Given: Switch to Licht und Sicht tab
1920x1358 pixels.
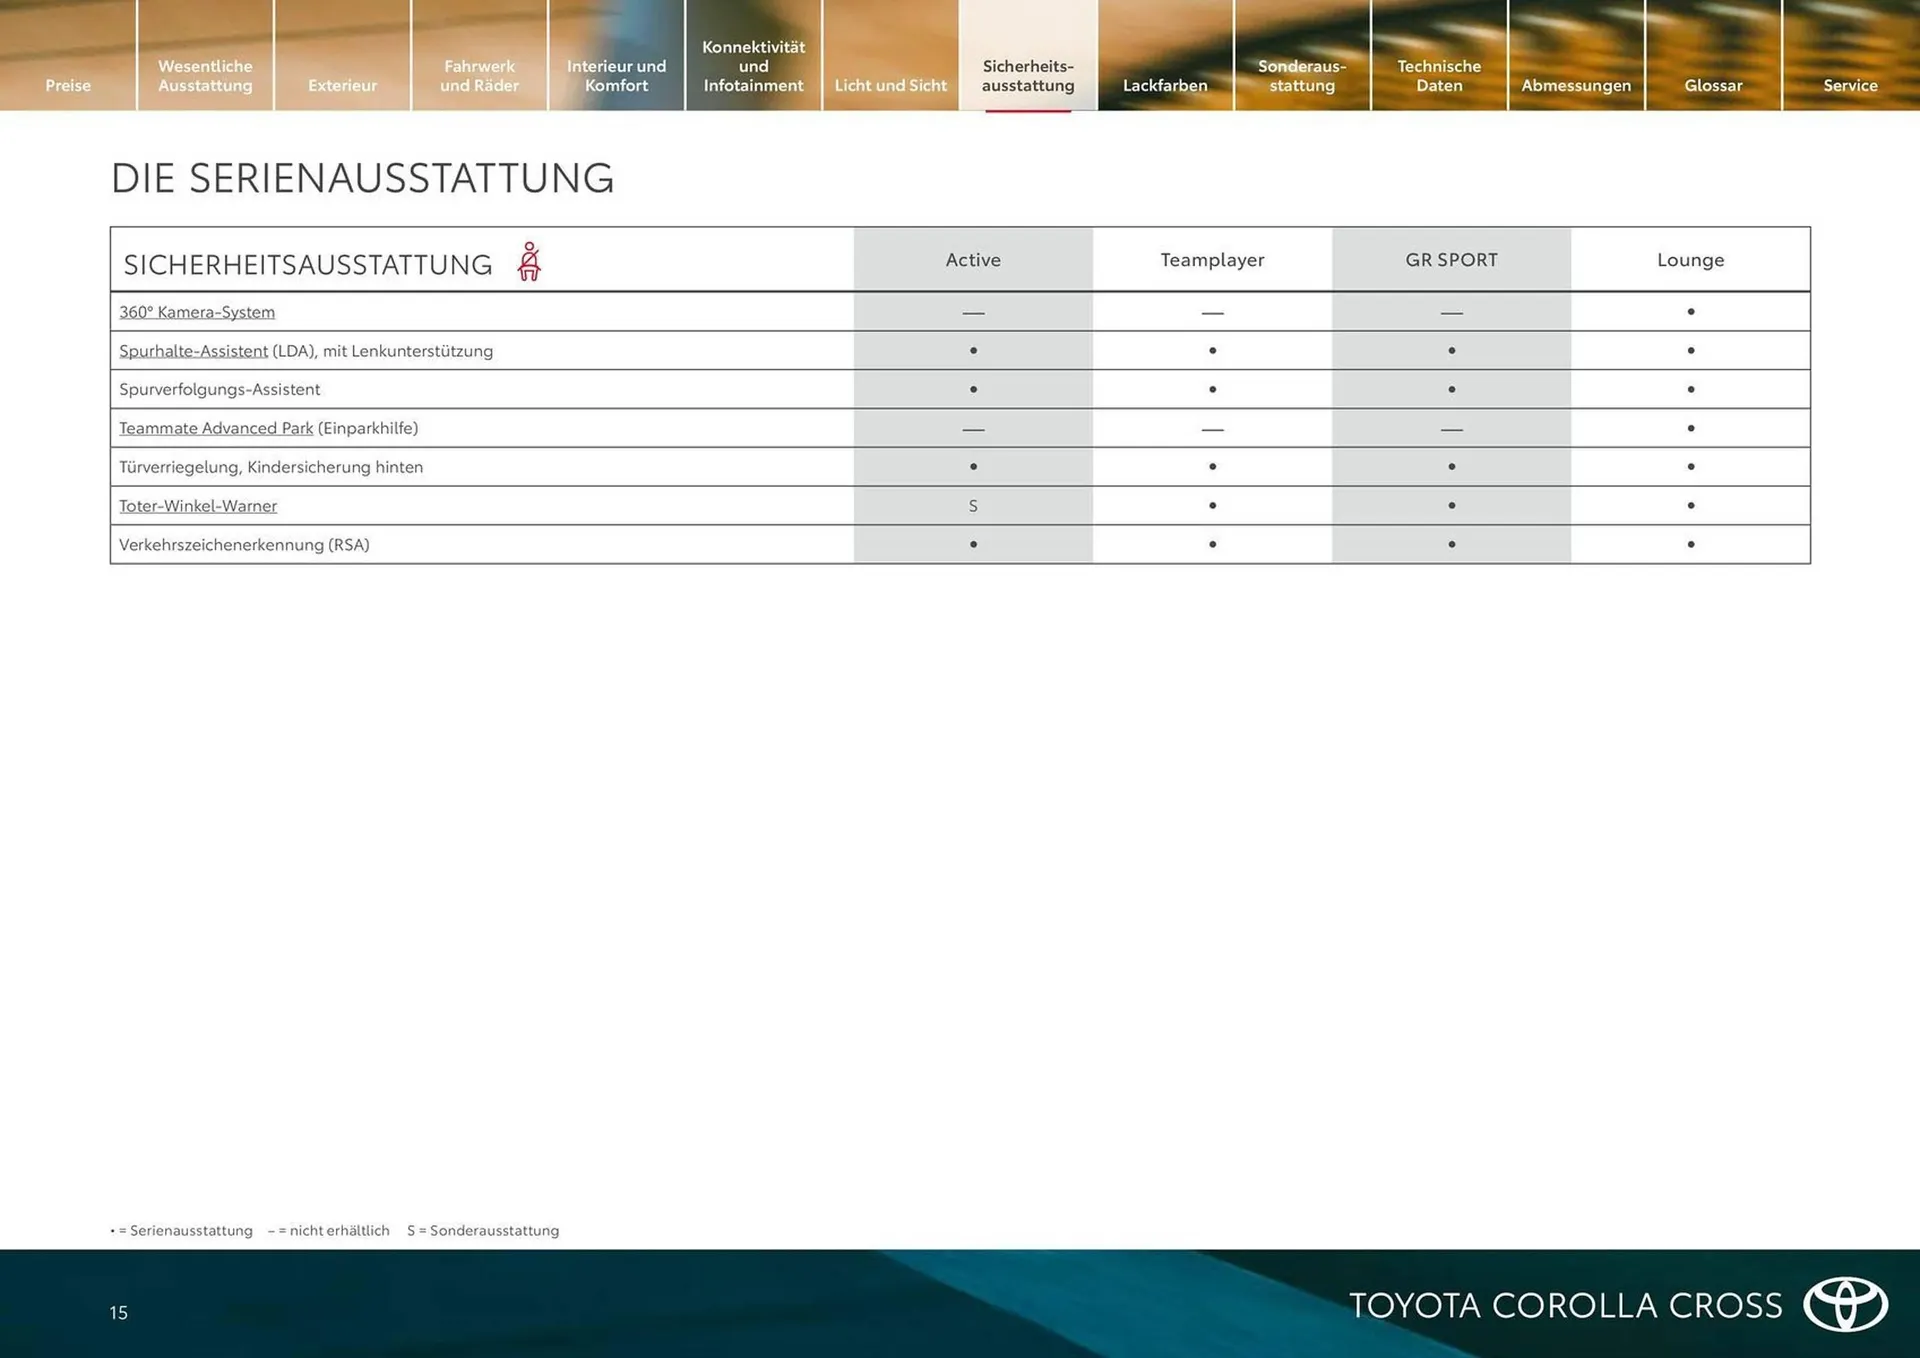Looking at the screenshot, I should pyautogui.click(x=890, y=85).
